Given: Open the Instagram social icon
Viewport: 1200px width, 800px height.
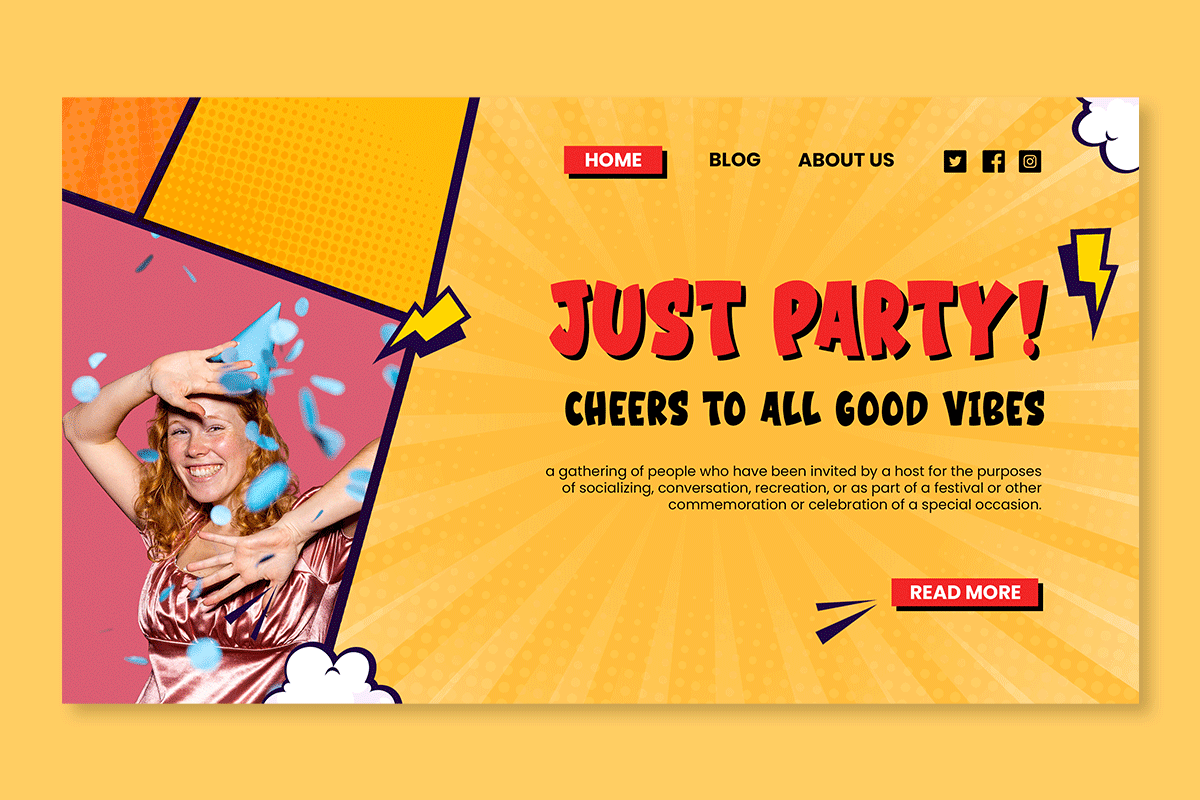Looking at the screenshot, I should (x=1030, y=161).
